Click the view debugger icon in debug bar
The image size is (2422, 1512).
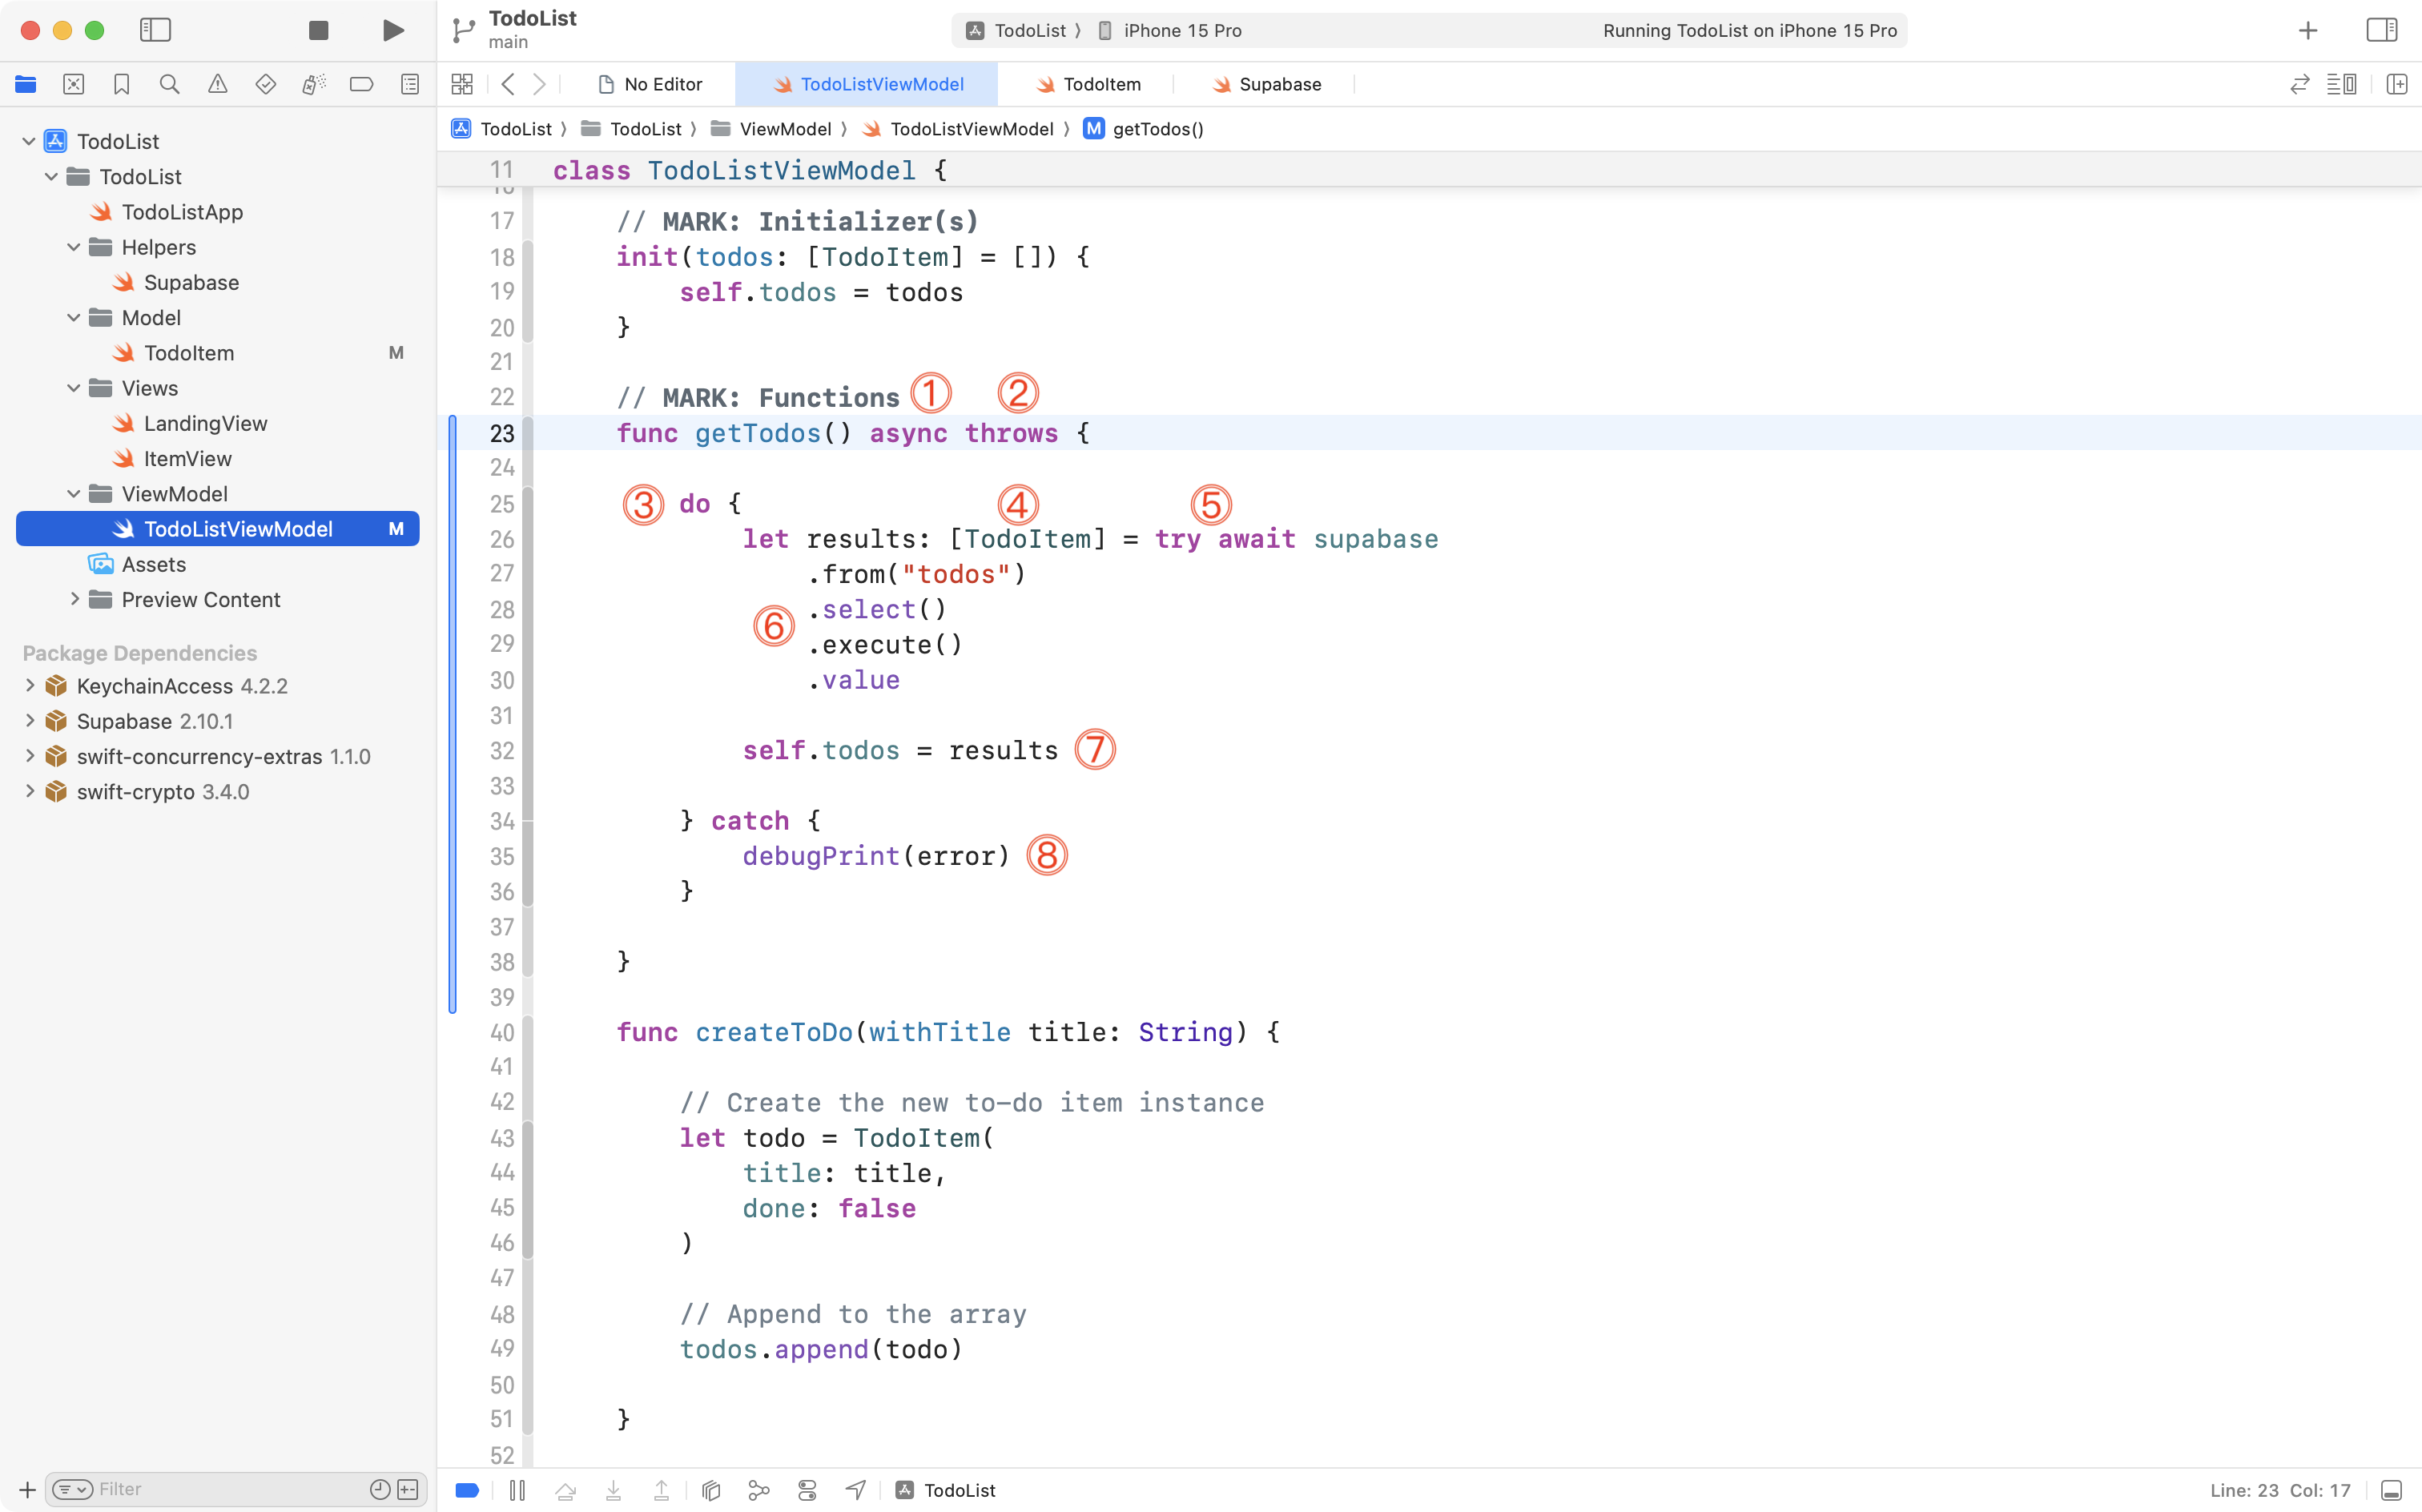(x=710, y=1490)
